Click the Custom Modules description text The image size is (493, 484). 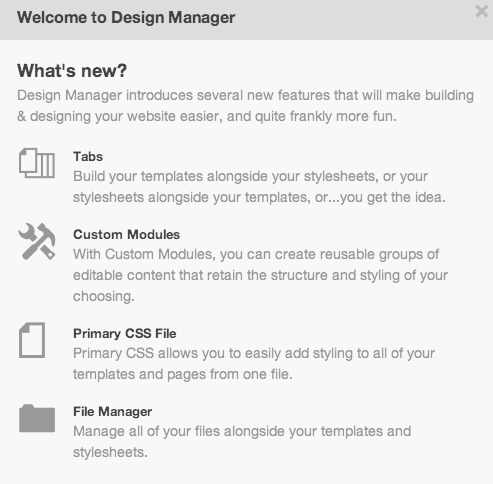click(x=260, y=275)
